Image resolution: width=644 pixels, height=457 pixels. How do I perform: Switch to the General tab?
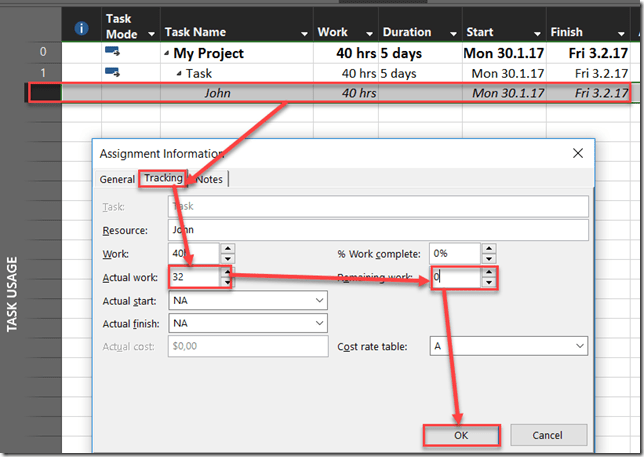click(117, 179)
